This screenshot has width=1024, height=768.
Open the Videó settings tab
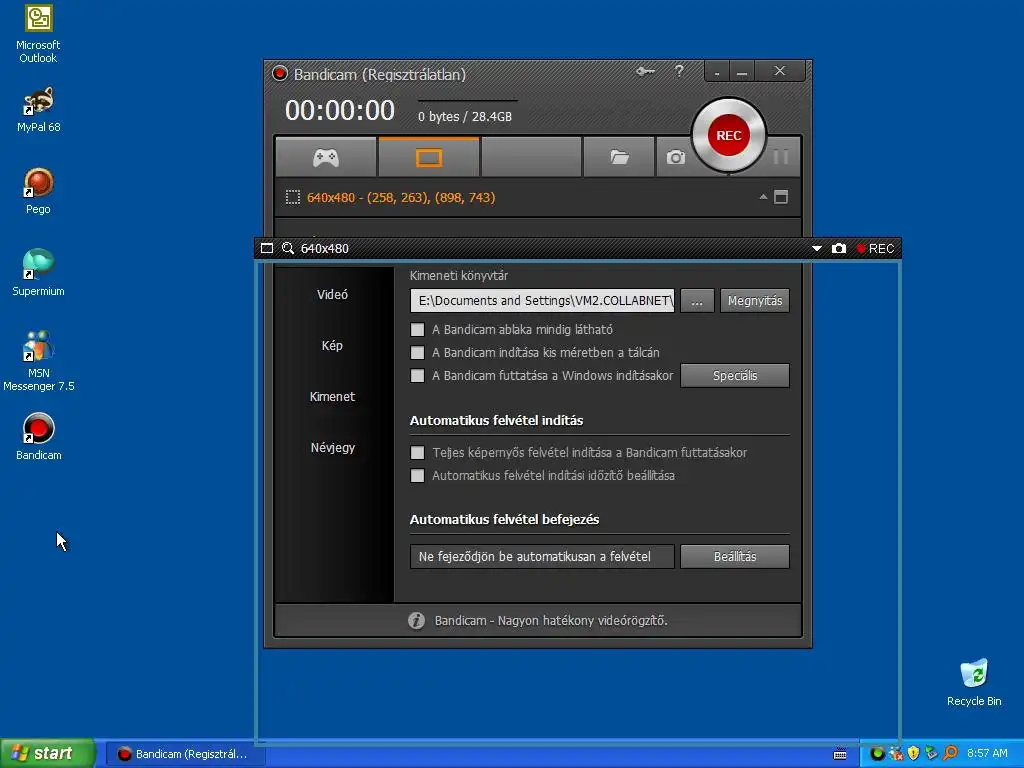332,295
